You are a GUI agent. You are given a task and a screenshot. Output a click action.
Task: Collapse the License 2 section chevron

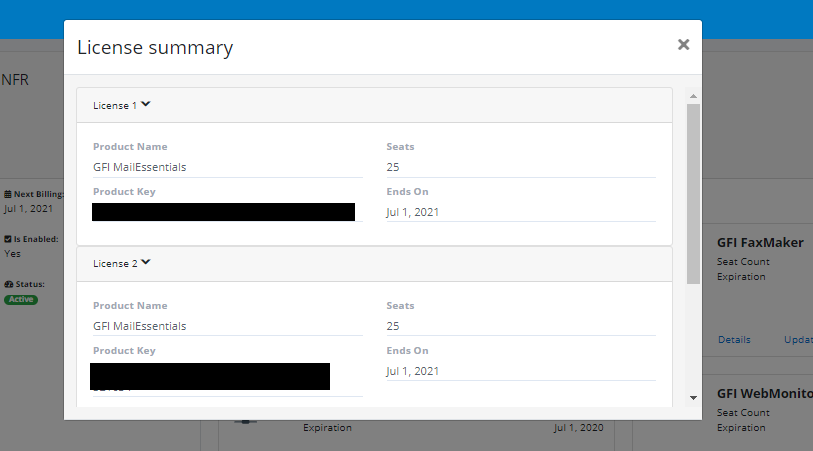click(146, 262)
